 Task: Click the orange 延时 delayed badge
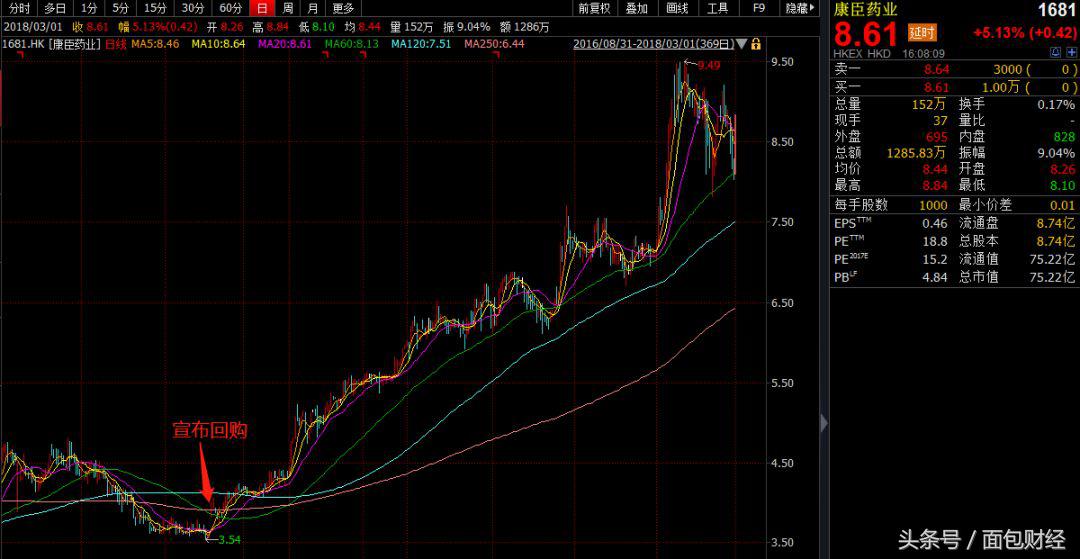pos(921,32)
